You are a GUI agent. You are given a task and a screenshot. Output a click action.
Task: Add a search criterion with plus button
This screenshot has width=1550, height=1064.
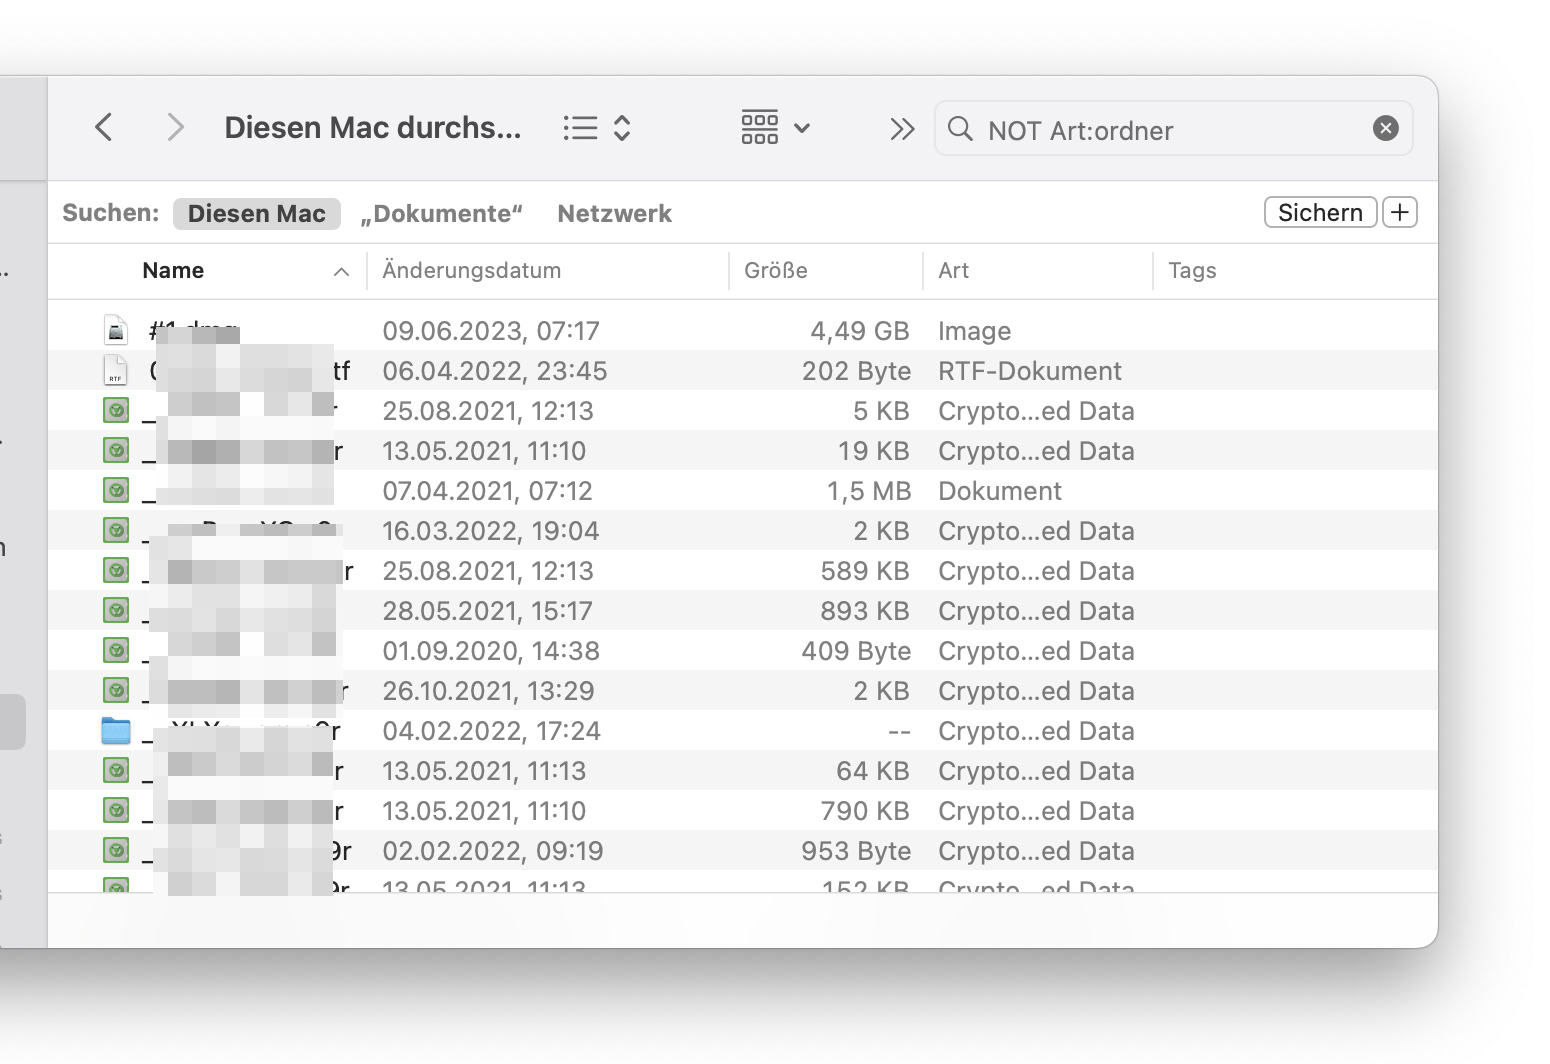tap(1400, 213)
